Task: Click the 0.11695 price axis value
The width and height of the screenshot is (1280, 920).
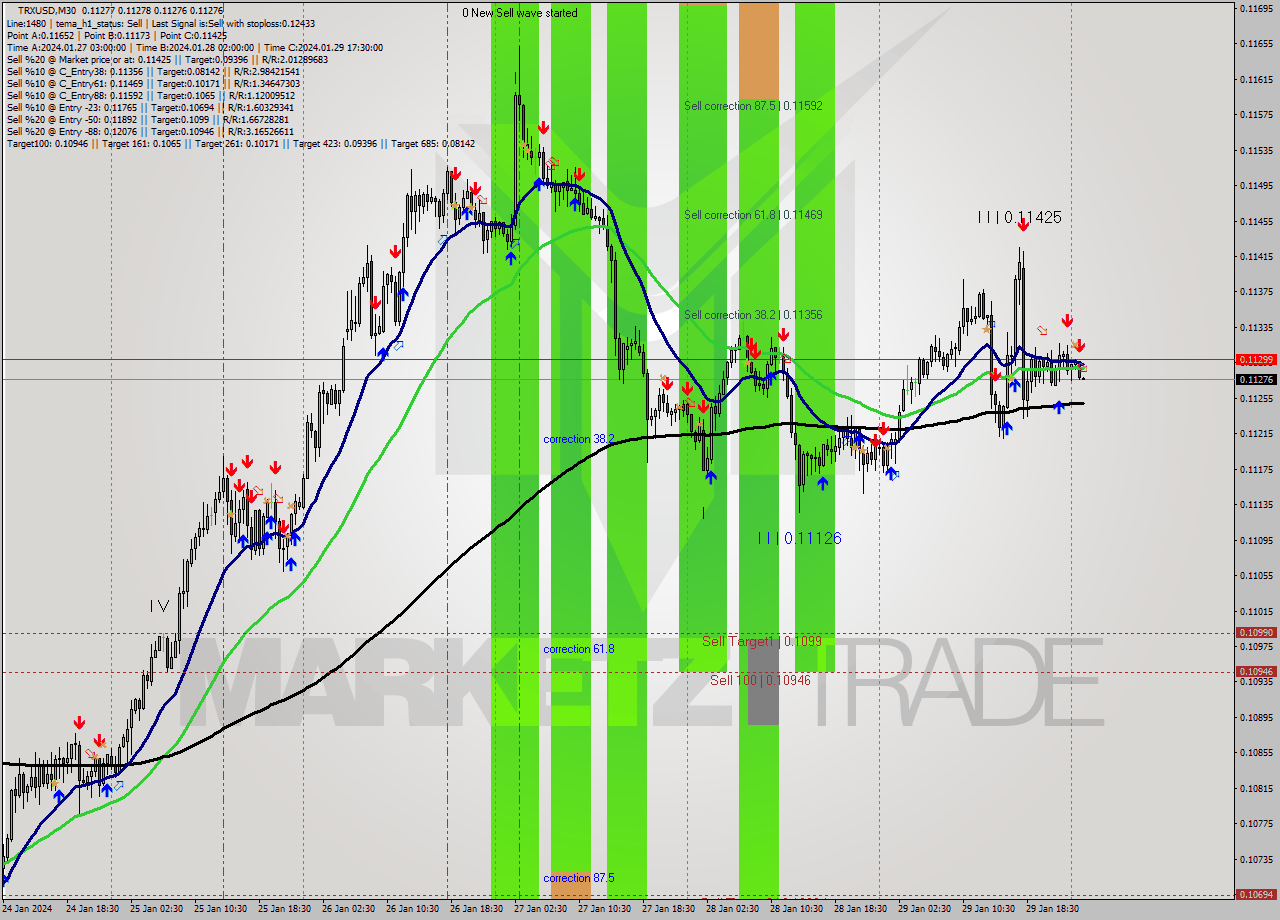Action: coord(1255,8)
